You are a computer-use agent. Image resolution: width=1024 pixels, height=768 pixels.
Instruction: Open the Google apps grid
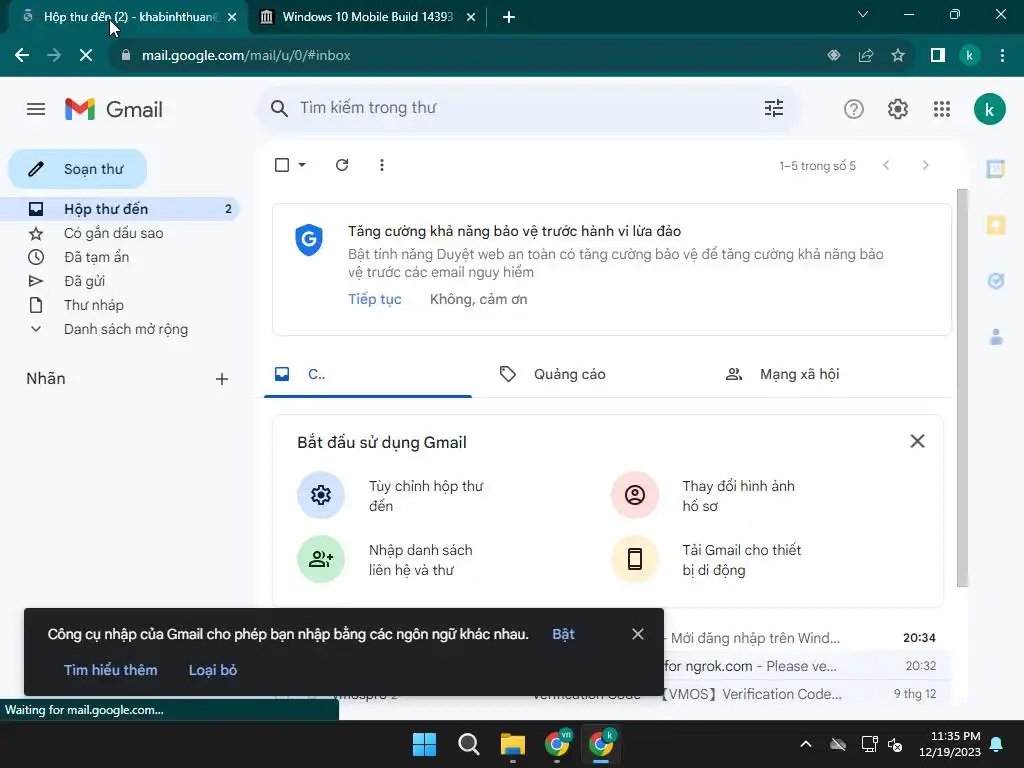coord(942,109)
